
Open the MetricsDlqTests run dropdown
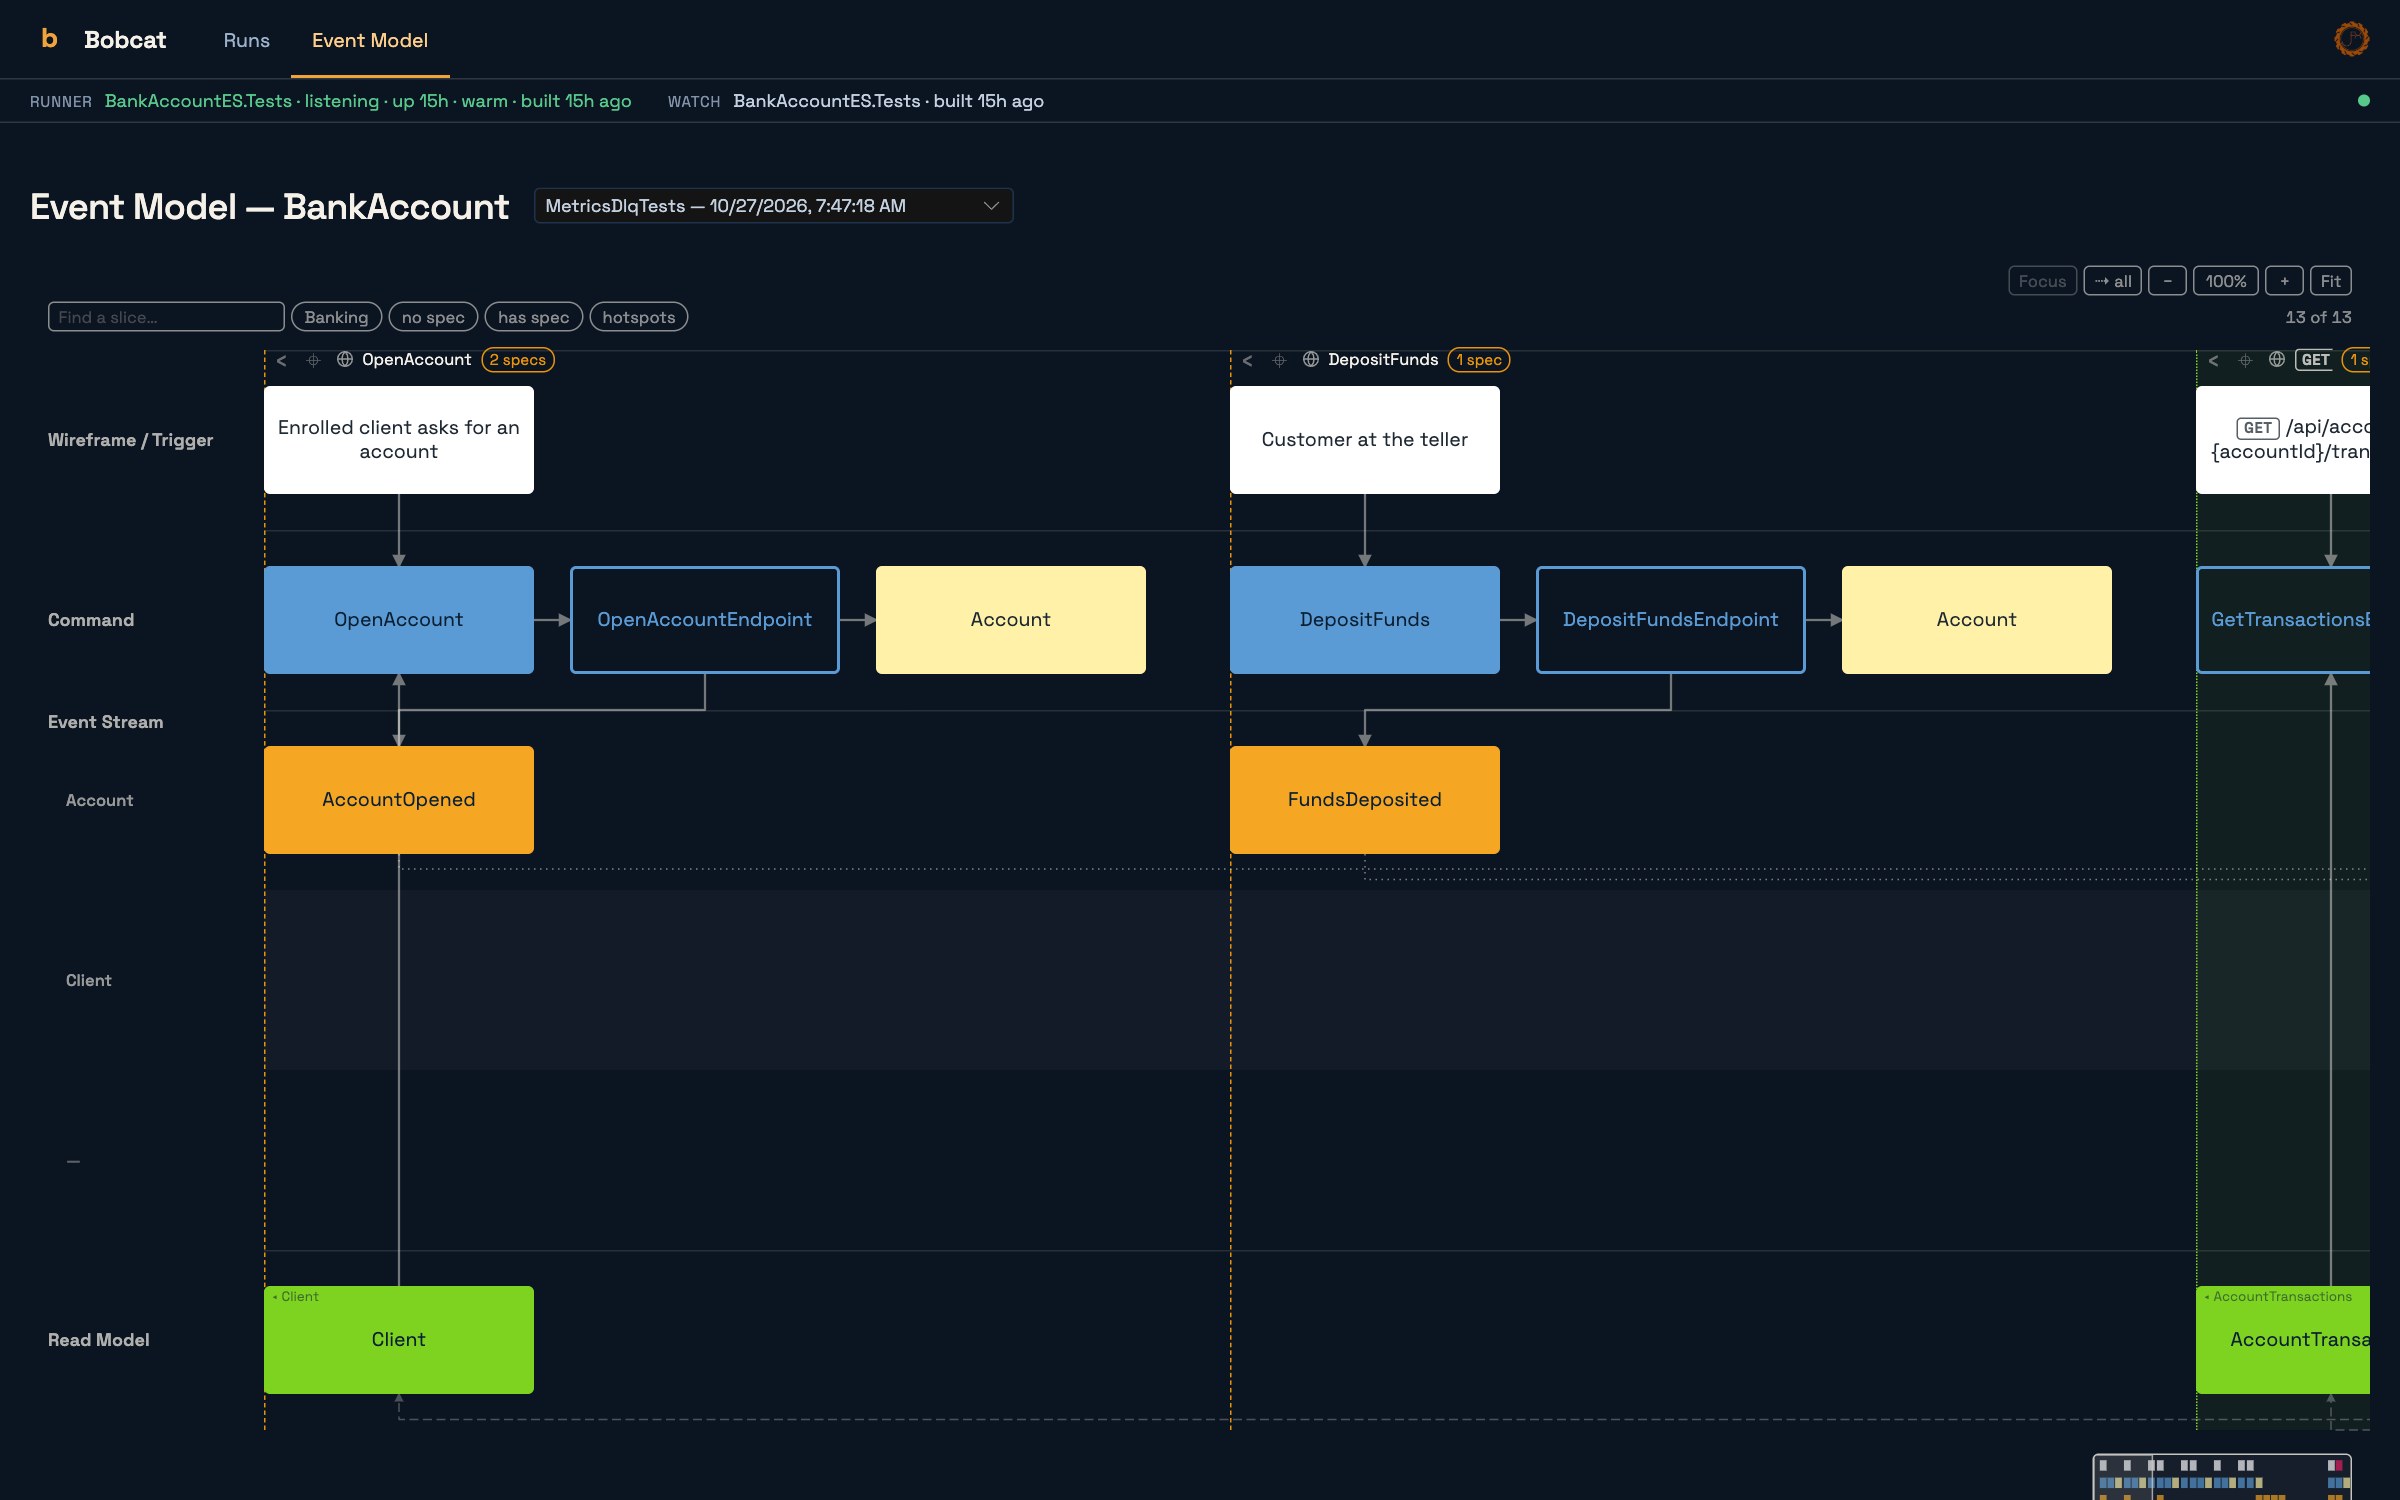[773, 206]
